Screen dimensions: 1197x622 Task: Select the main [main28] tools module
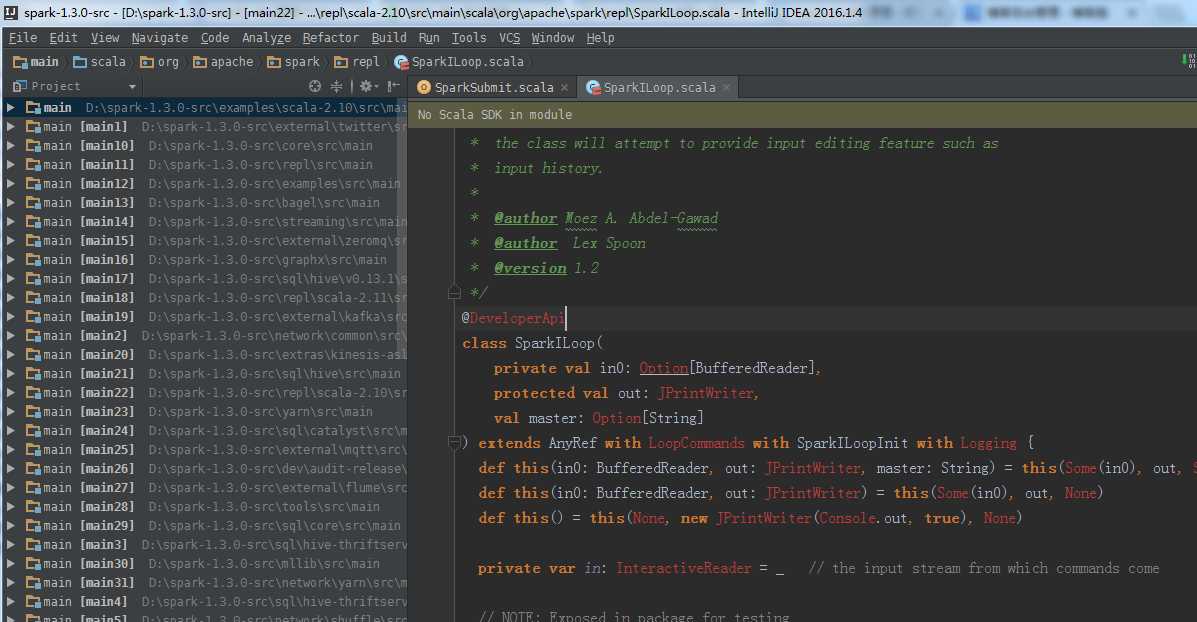point(204,507)
